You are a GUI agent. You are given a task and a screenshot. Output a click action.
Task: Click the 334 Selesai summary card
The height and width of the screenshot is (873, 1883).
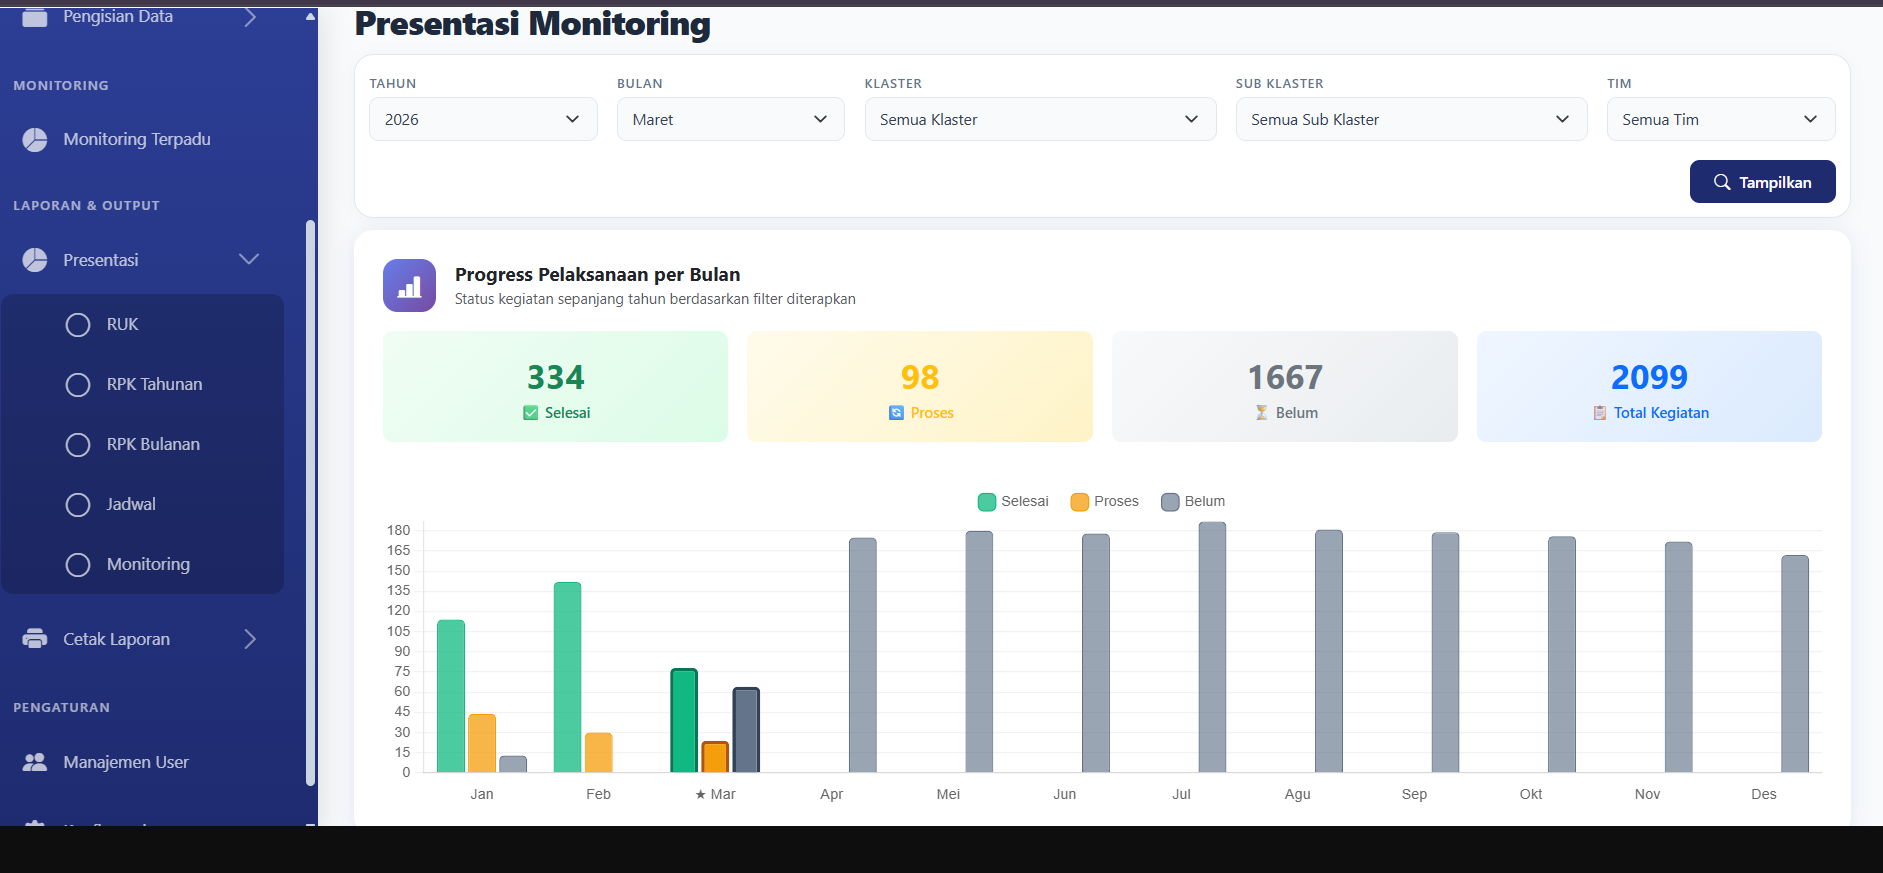(x=555, y=386)
